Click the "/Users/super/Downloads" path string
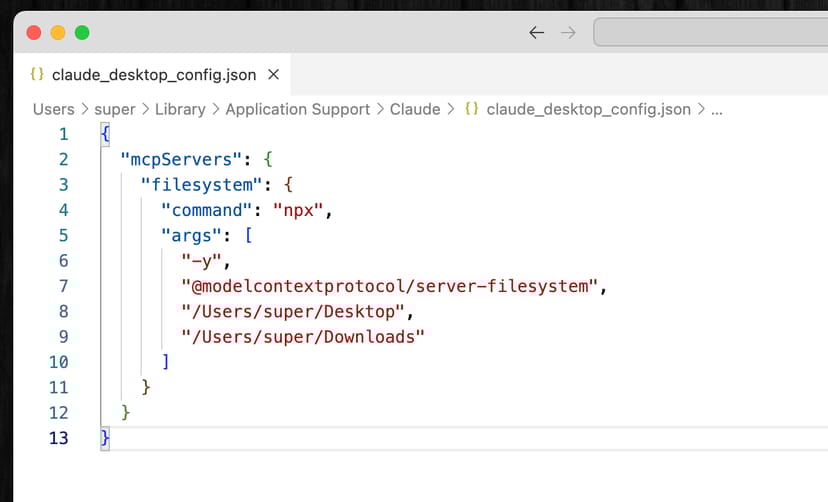This screenshot has width=828, height=502. click(303, 337)
